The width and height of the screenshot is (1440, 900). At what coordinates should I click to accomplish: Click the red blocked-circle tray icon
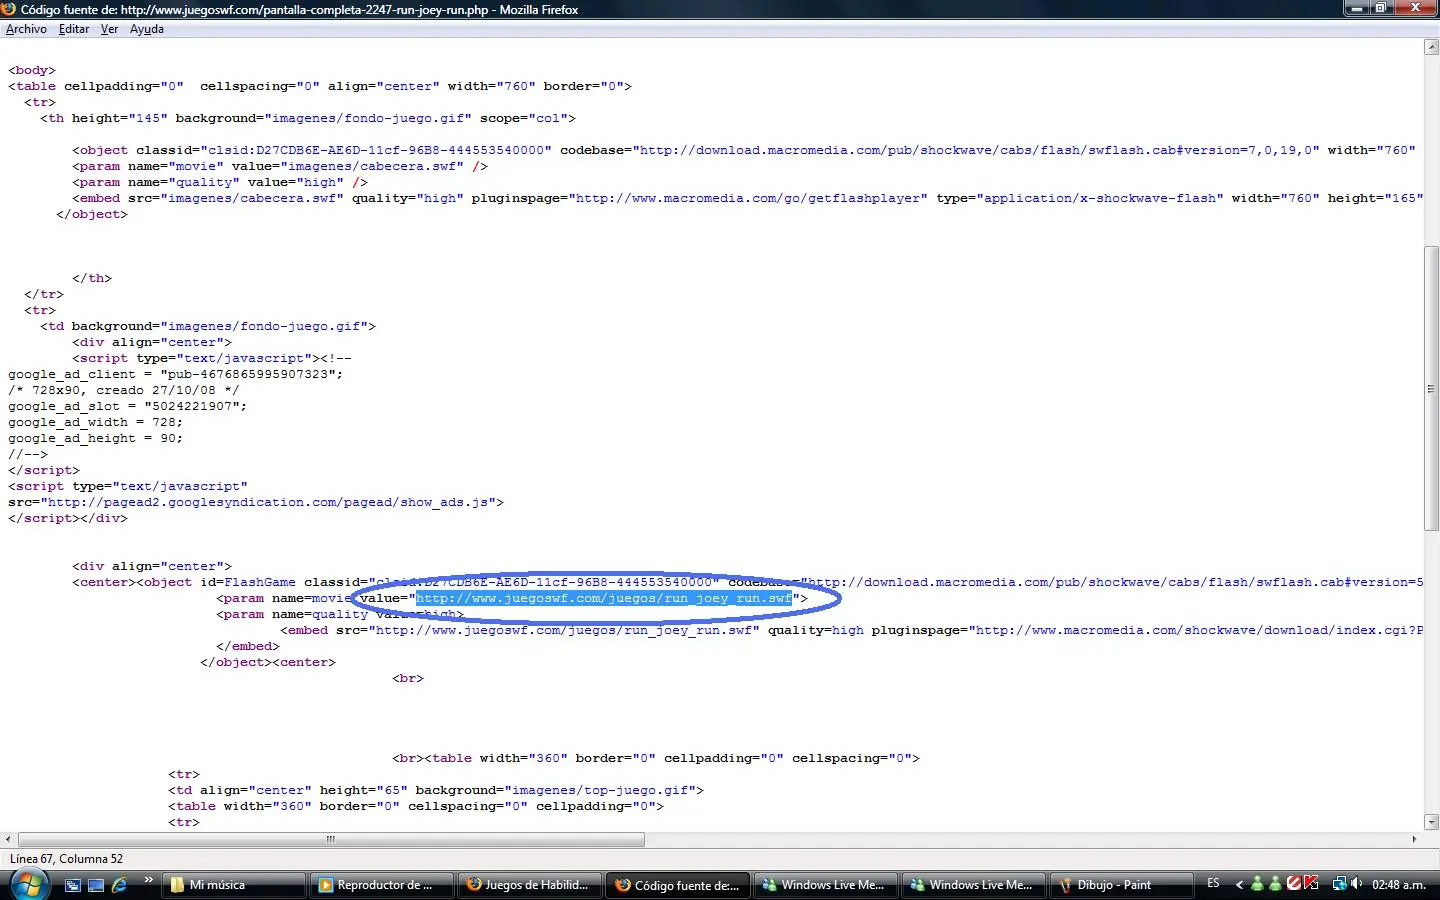1294,884
